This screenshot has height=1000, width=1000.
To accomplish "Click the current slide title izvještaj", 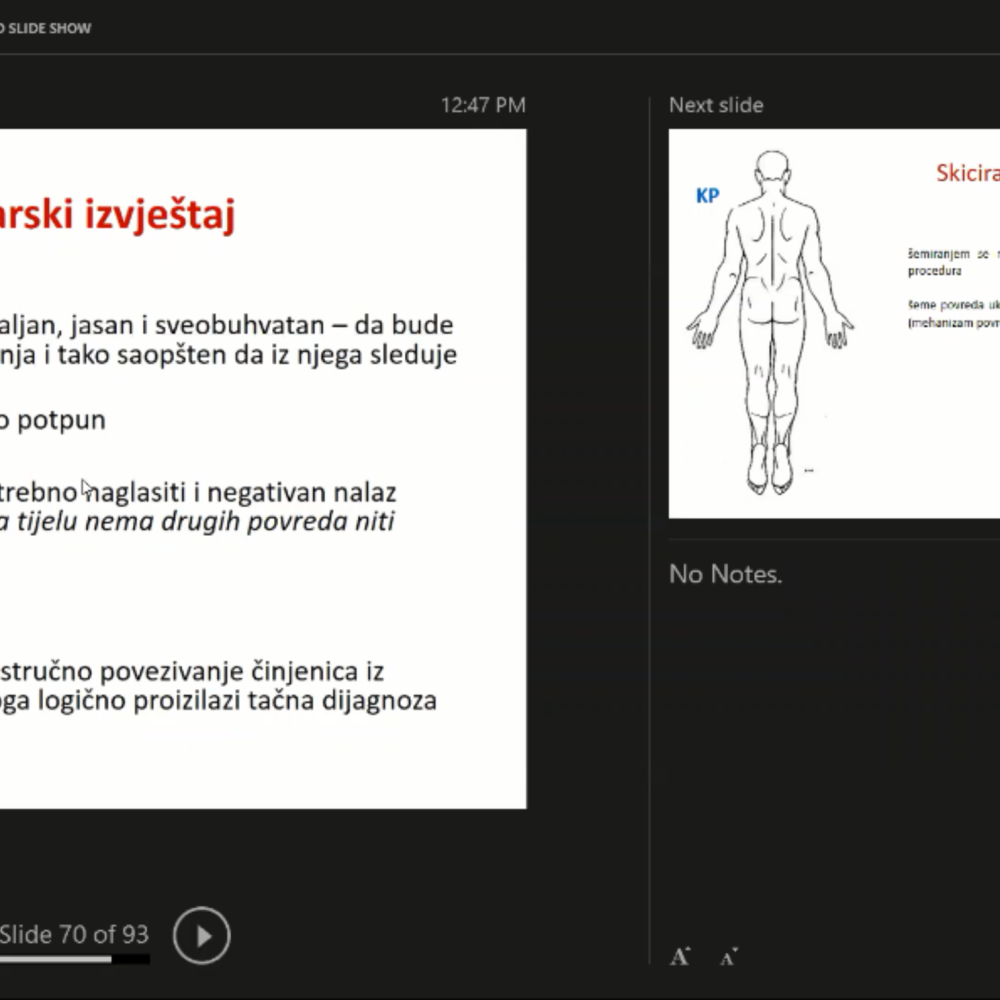I will (160, 214).
